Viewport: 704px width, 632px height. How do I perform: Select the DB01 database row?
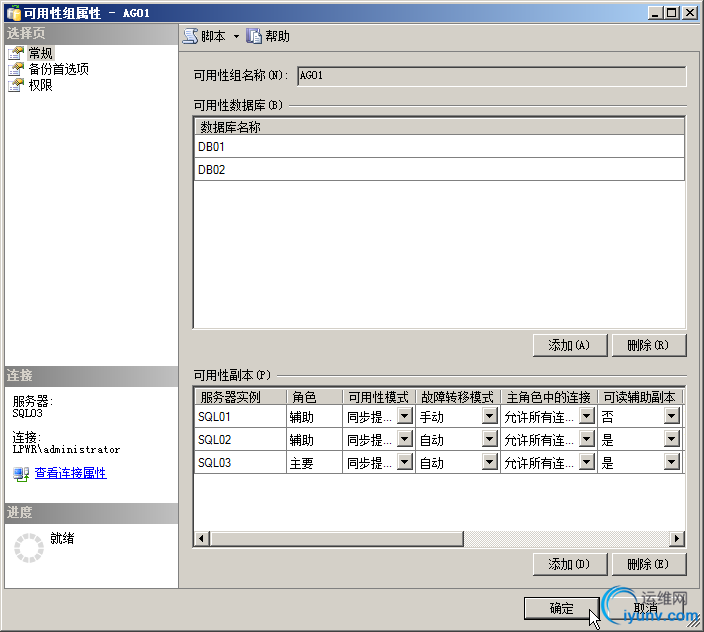point(439,146)
